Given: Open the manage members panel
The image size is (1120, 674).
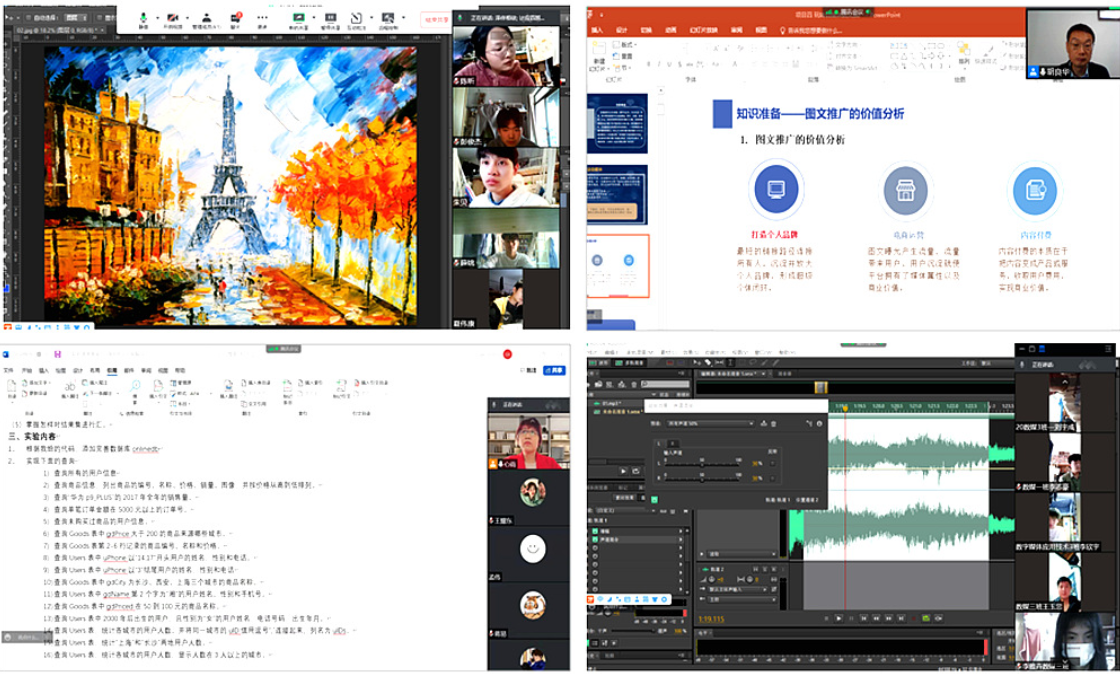Looking at the screenshot, I should coord(205,19).
